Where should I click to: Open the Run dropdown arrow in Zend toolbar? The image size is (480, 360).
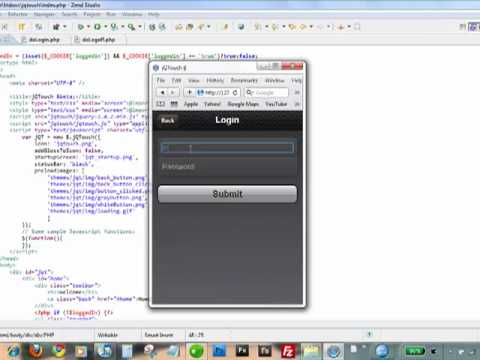pyautogui.click(x=106, y=27)
